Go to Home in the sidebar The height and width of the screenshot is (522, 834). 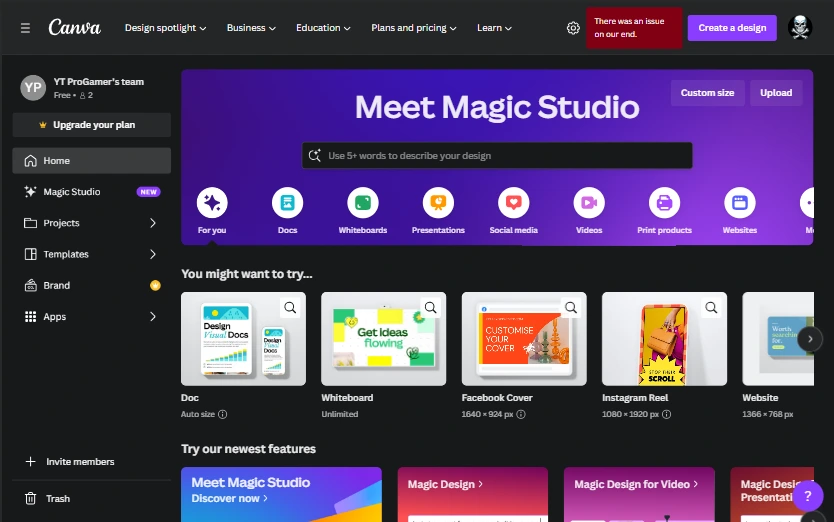click(x=91, y=161)
